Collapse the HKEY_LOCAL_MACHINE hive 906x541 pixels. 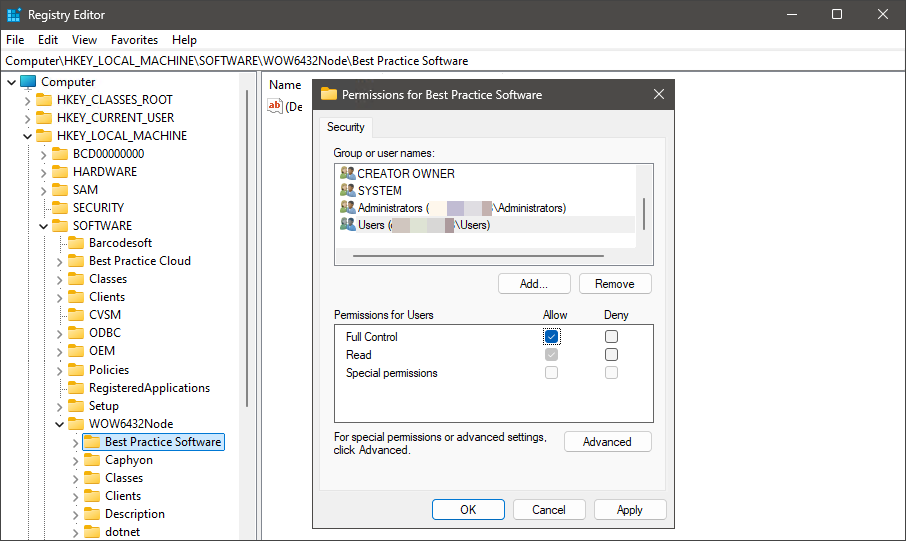click(x=27, y=136)
